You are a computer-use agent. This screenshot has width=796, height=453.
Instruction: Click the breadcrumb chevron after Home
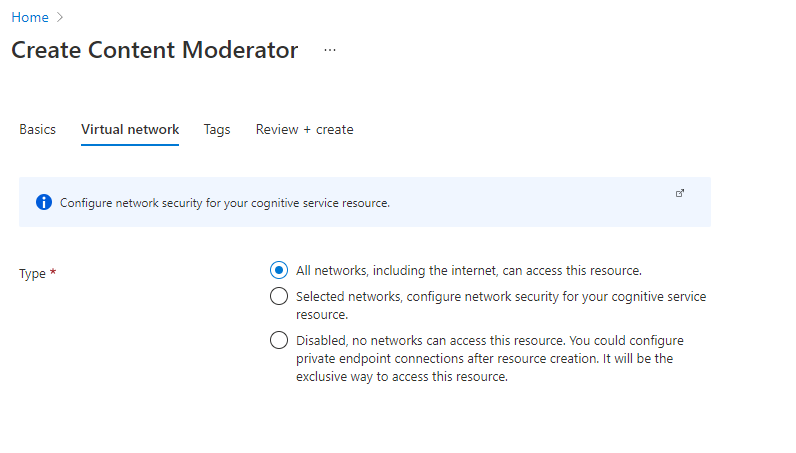61,17
